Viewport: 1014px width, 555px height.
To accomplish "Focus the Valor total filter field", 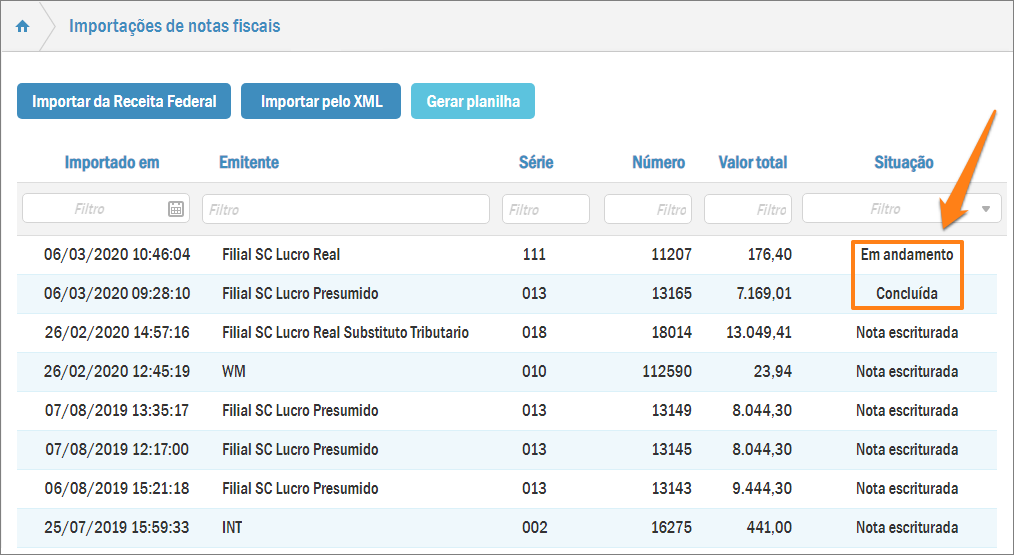I will click(x=748, y=209).
